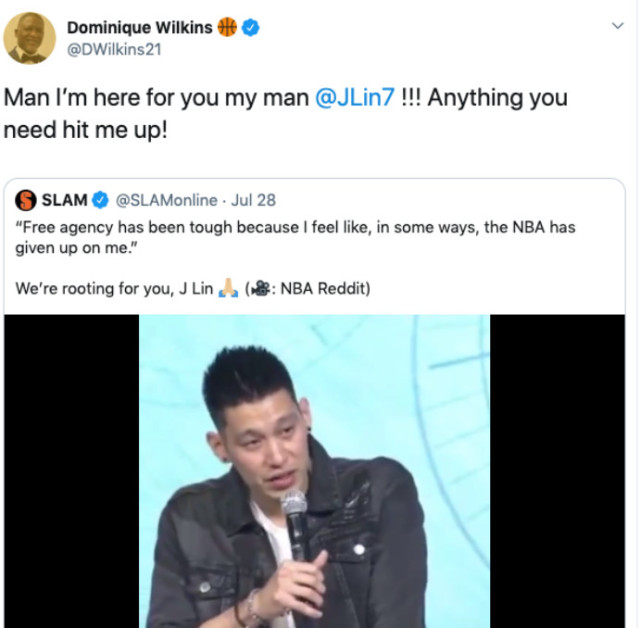The width and height of the screenshot is (641, 628).
Task: Click the basketball emoji beside Wilkins' name
Action: [227, 27]
